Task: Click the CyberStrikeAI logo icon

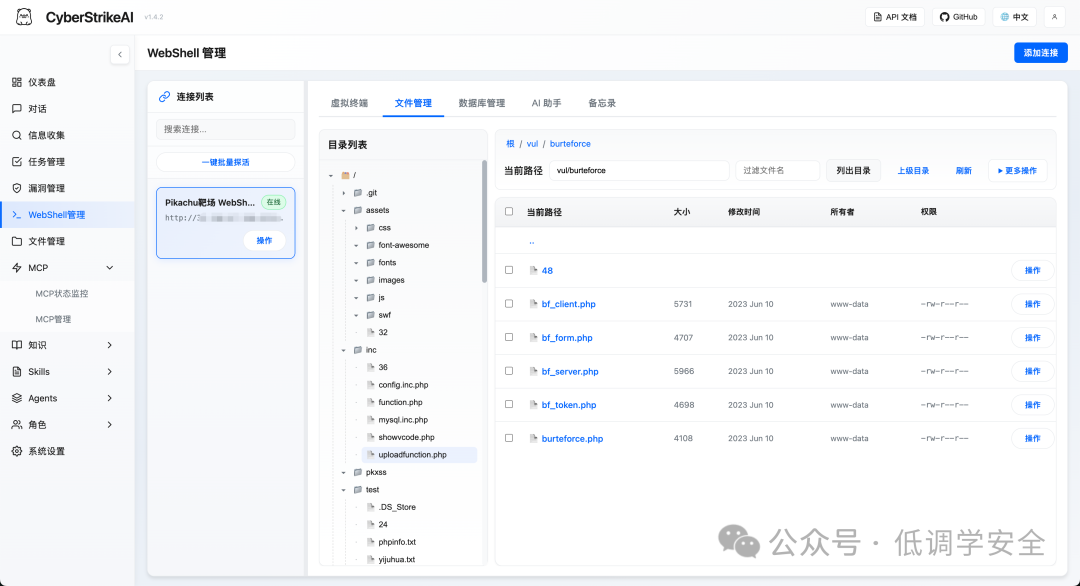Action: 24,17
